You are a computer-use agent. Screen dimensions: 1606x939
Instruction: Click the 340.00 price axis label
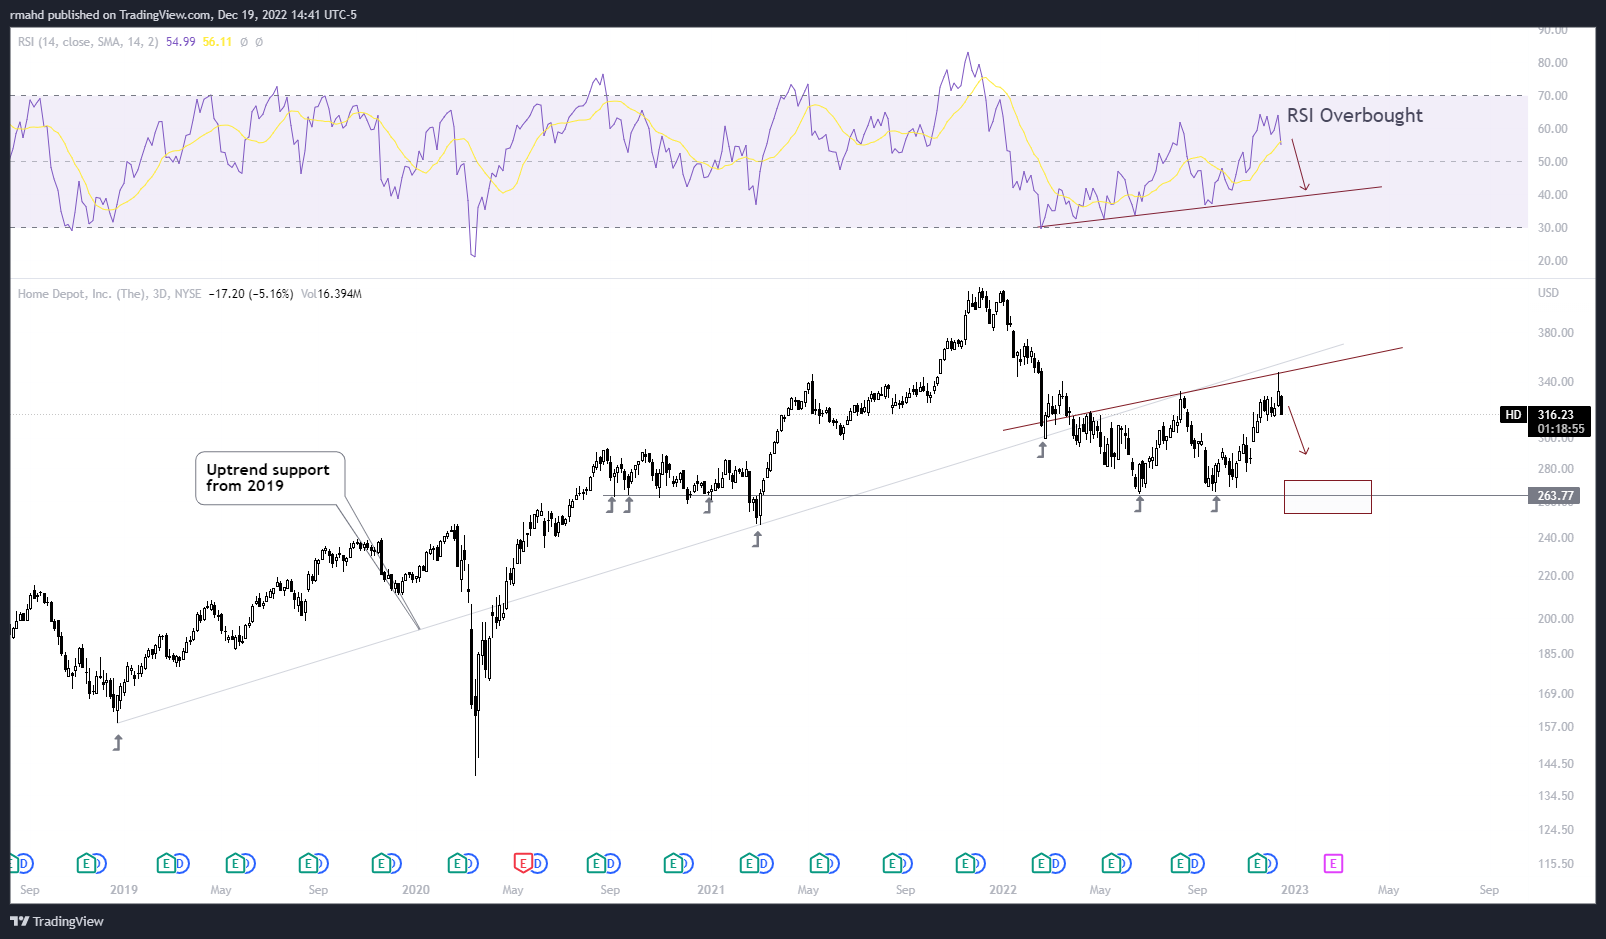pyautogui.click(x=1556, y=382)
